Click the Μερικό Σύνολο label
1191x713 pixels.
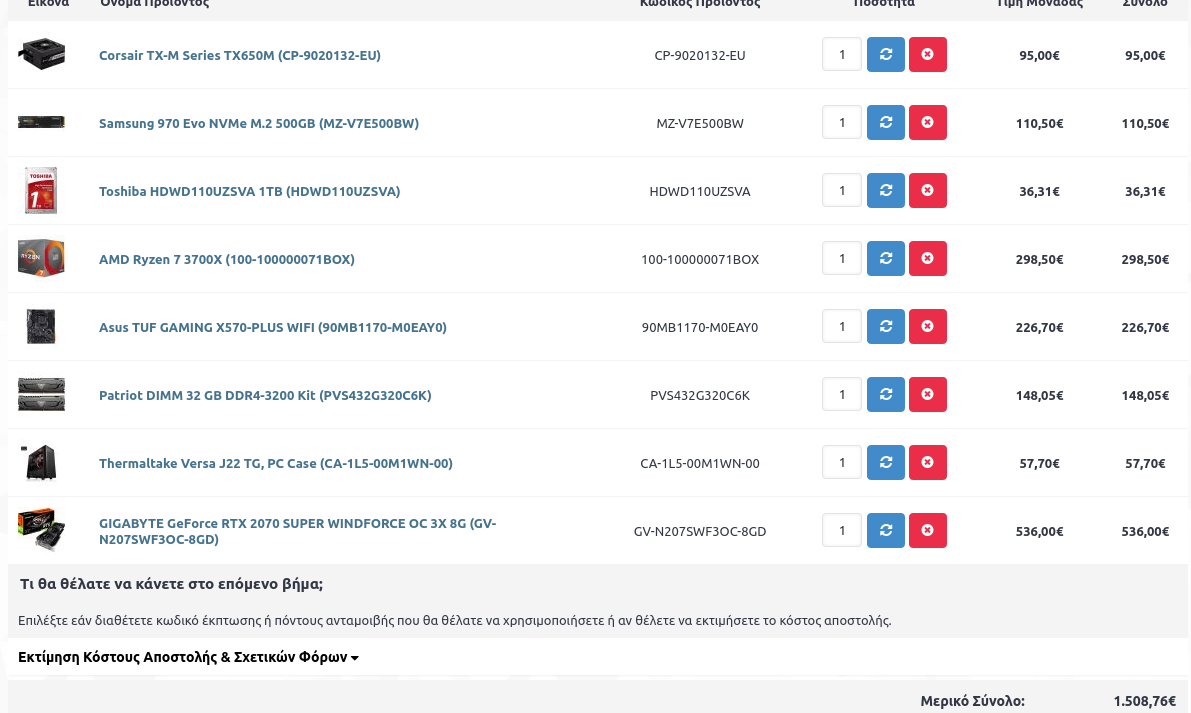point(972,701)
